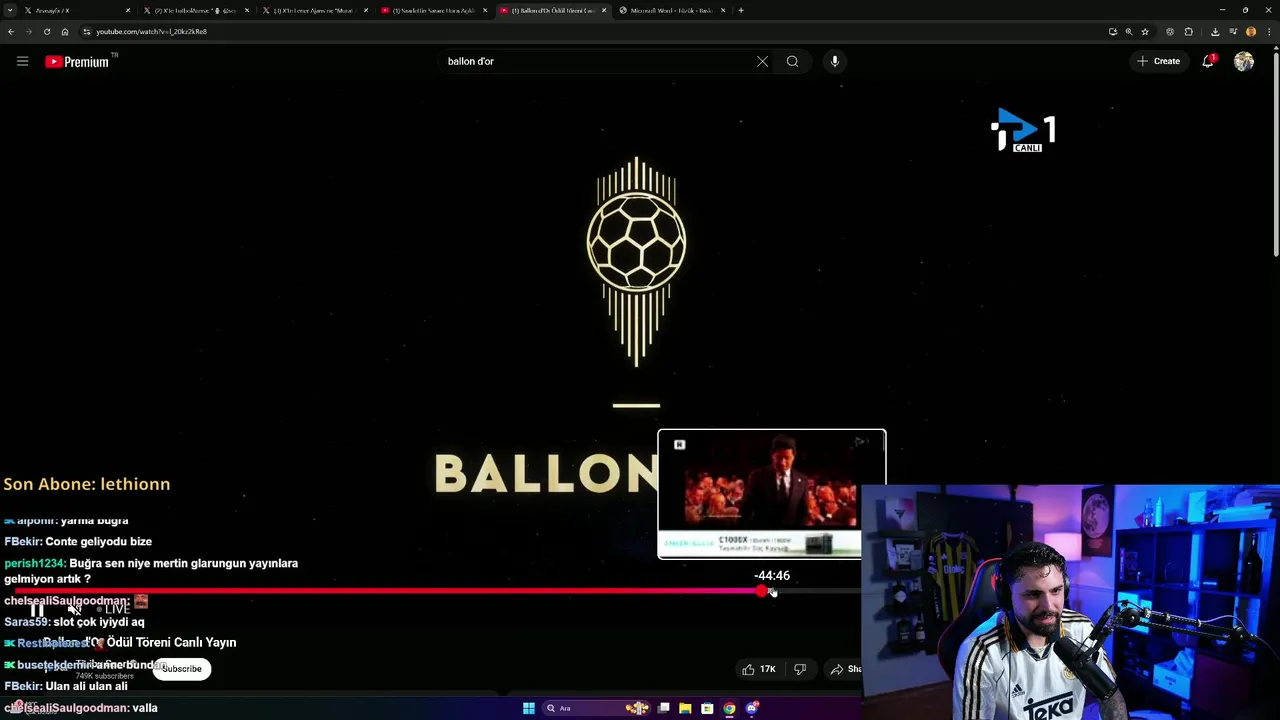The width and height of the screenshot is (1280, 720).
Task: Click the seek preview thumbnail
Action: (x=772, y=494)
